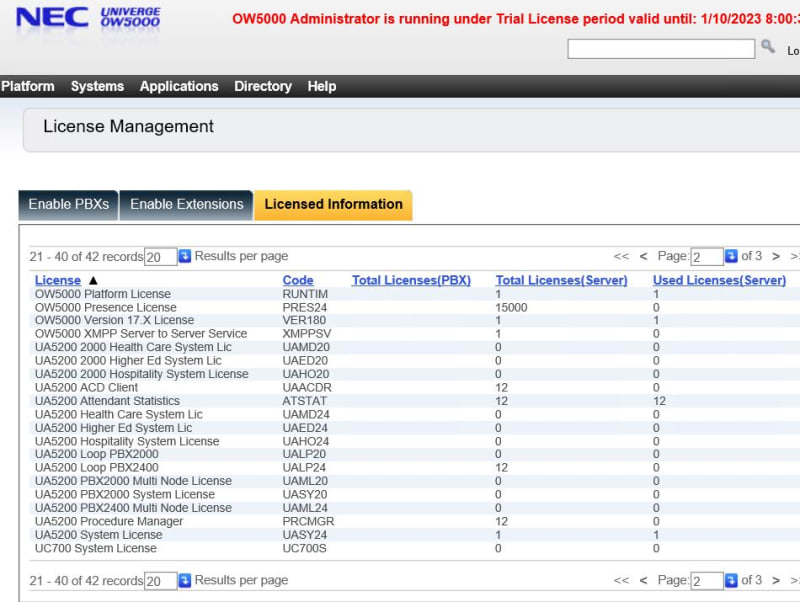Click top results-per-page field showing 20
Screen dimensions: 800x602
pos(161,257)
